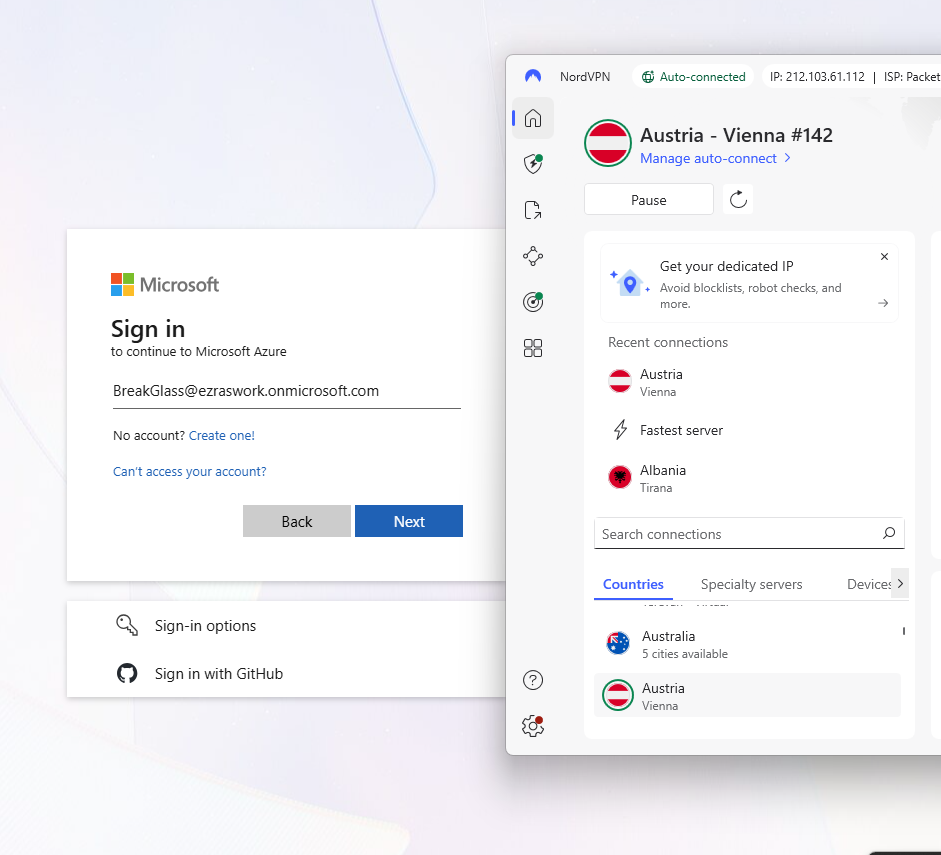This screenshot has height=855, width=941.
Task: Open the Can't access your account link
Action: 189,470
